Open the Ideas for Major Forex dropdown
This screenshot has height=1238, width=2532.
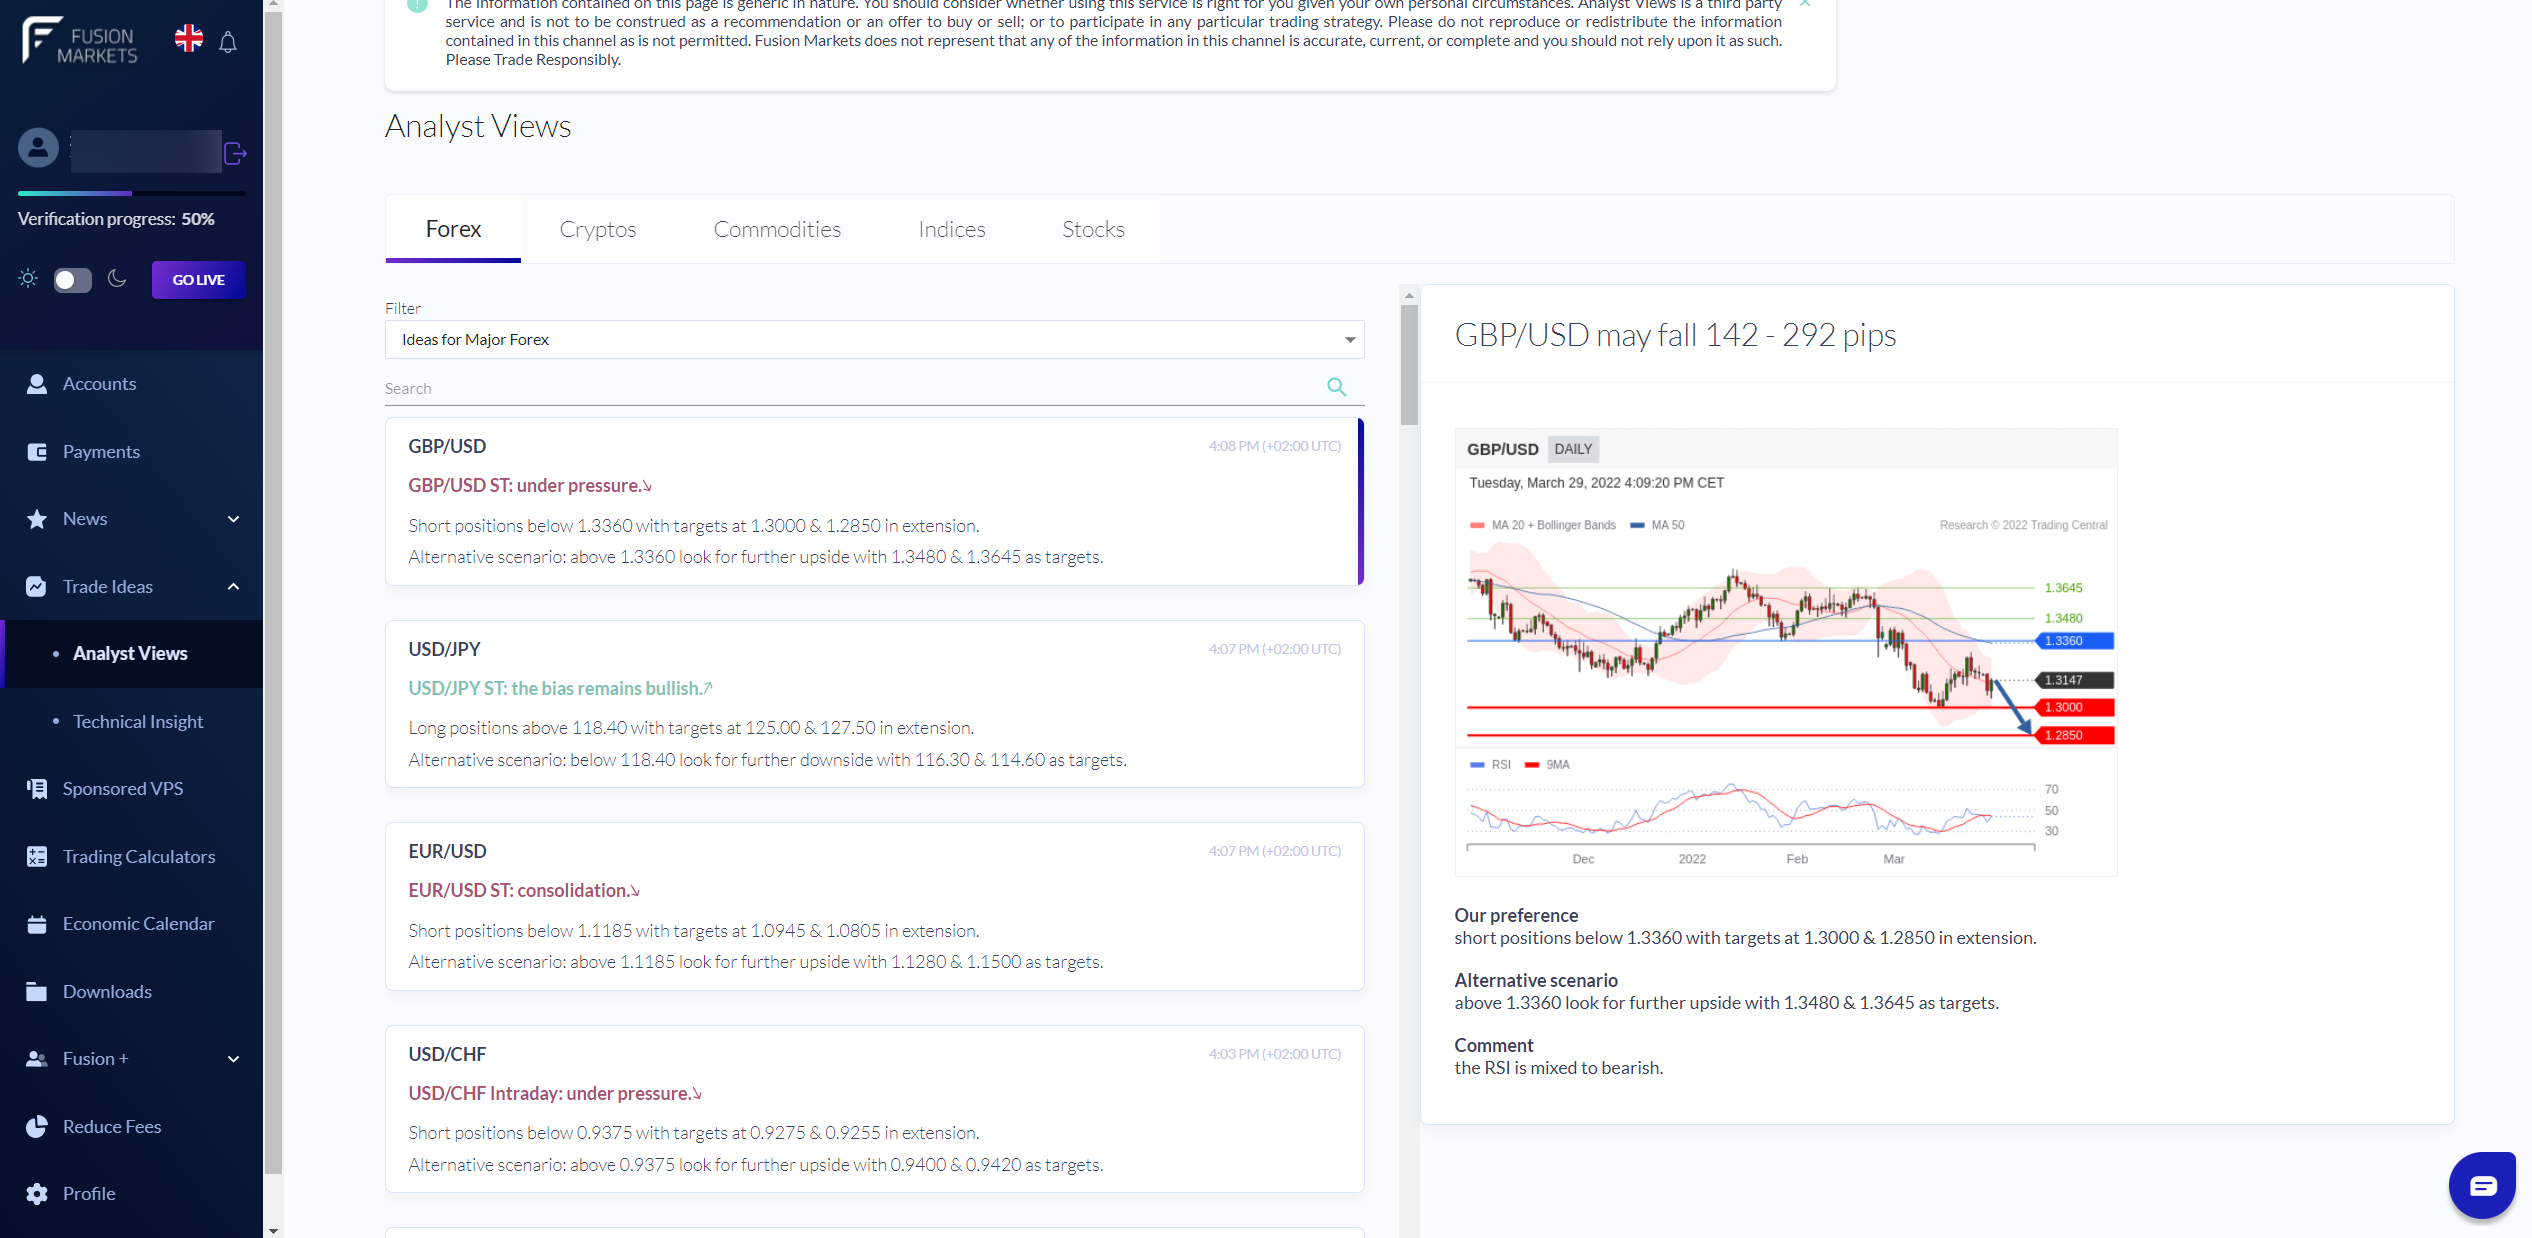pos(874,340)
